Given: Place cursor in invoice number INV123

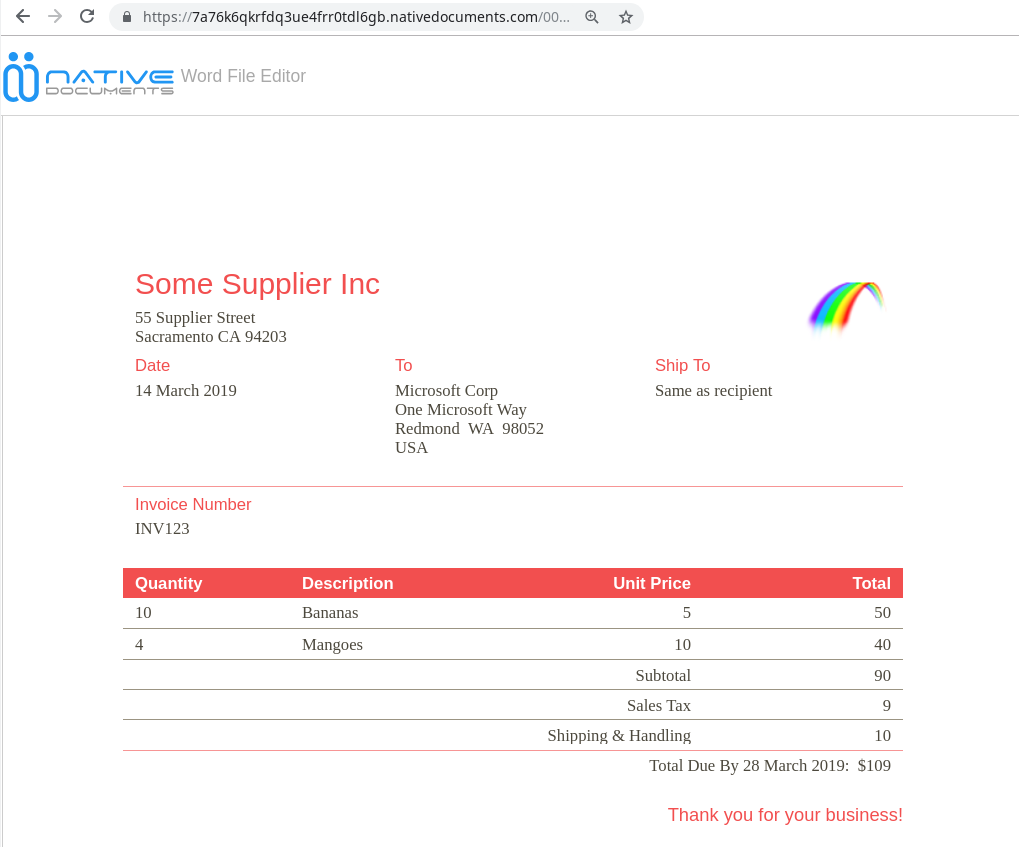Looking at the screenshot, I should 162,529.
